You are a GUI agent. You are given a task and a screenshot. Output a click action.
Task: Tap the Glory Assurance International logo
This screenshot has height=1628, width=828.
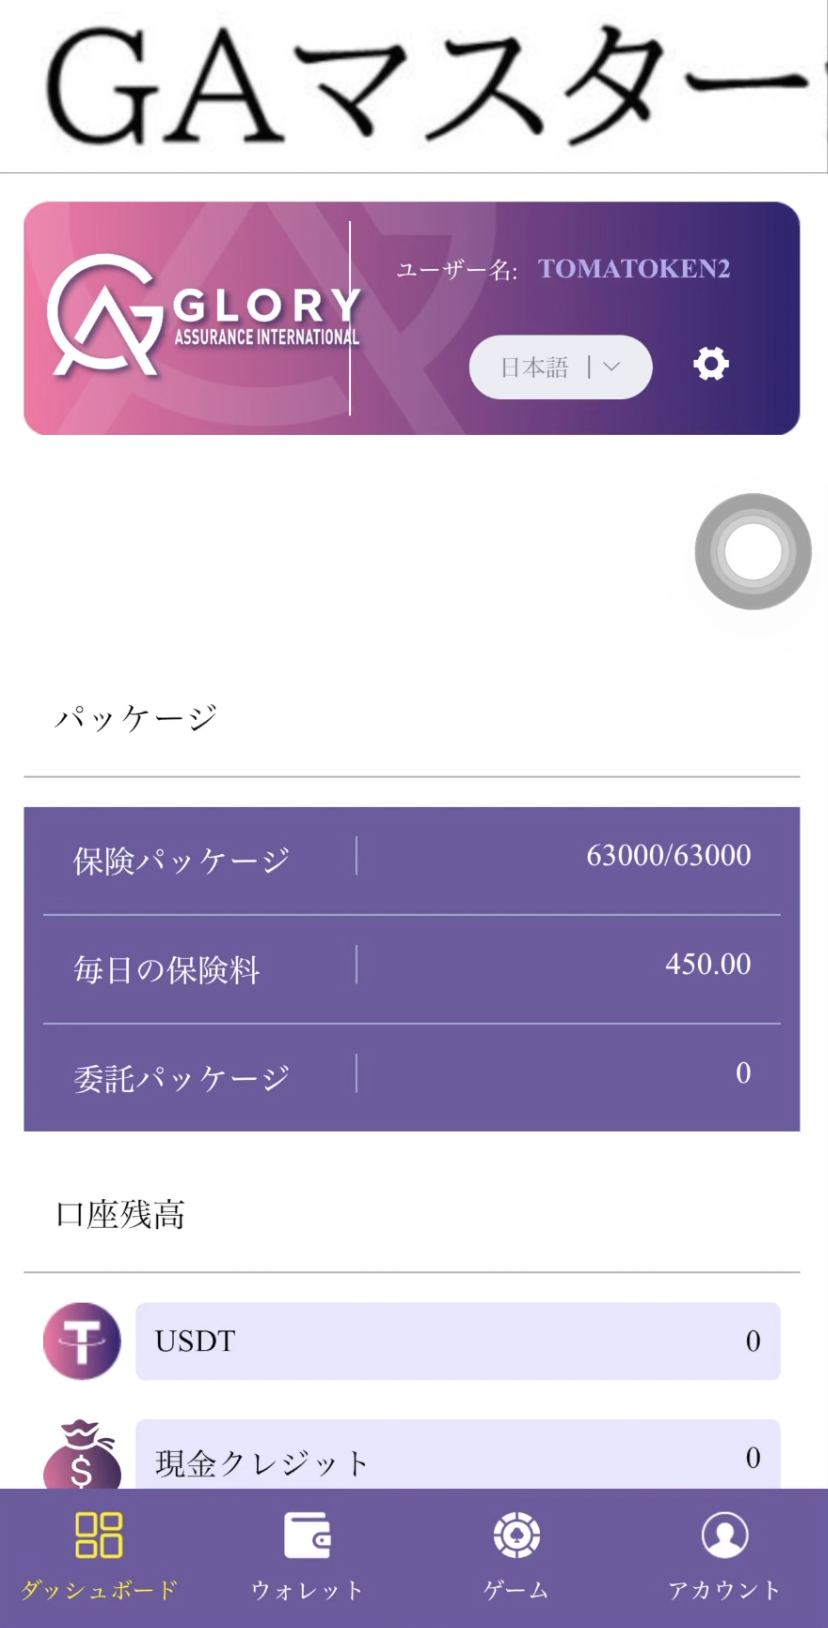coord(203,316)
